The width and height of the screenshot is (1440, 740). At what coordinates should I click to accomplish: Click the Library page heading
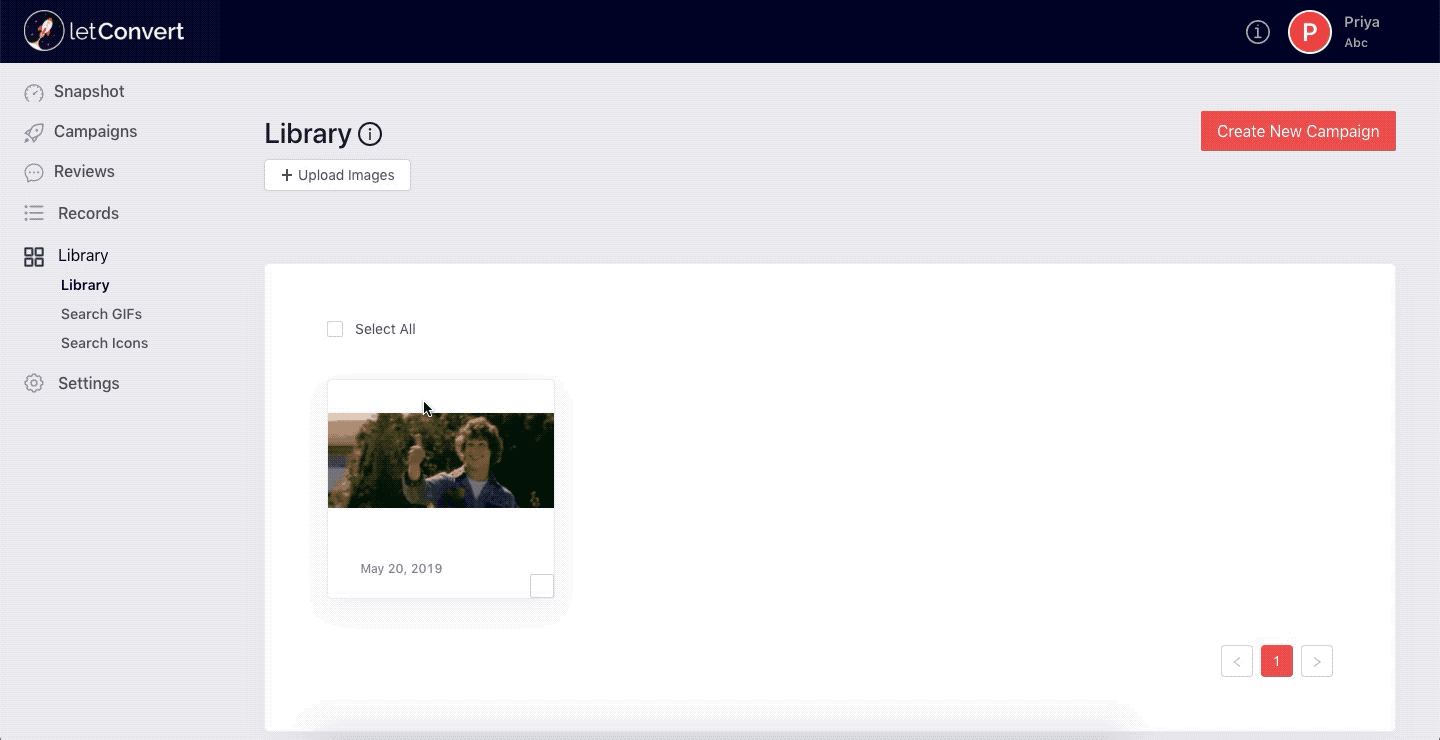[x=308, y=134]
